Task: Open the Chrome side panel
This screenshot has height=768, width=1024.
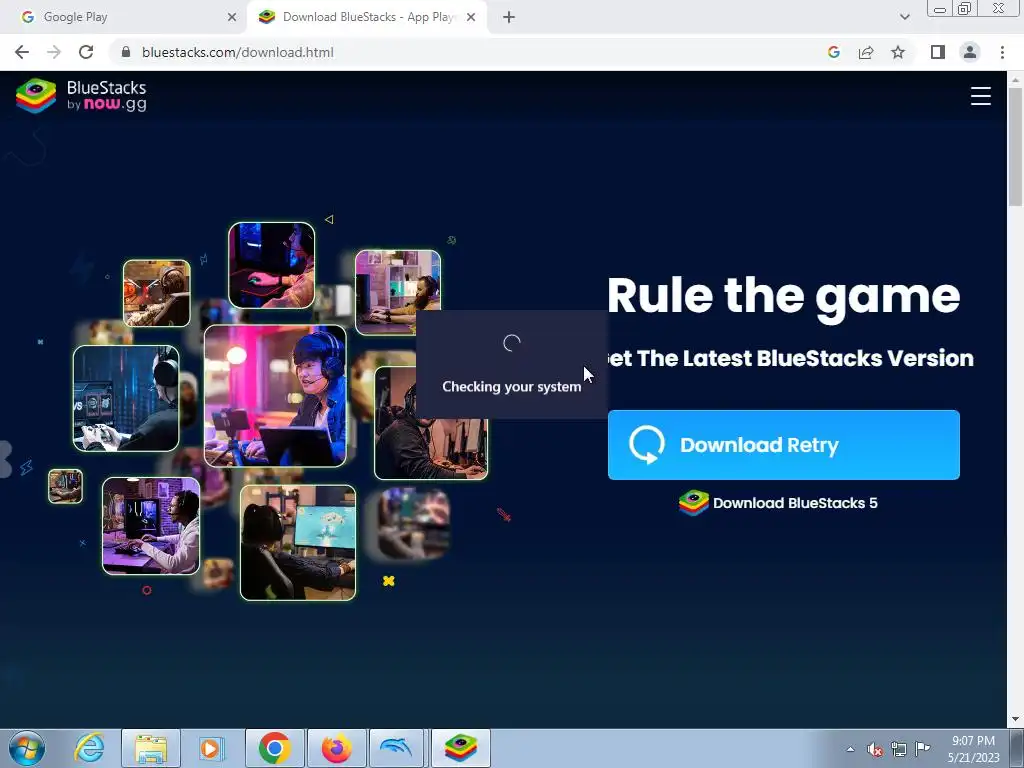Action: (x=938, y=52)
